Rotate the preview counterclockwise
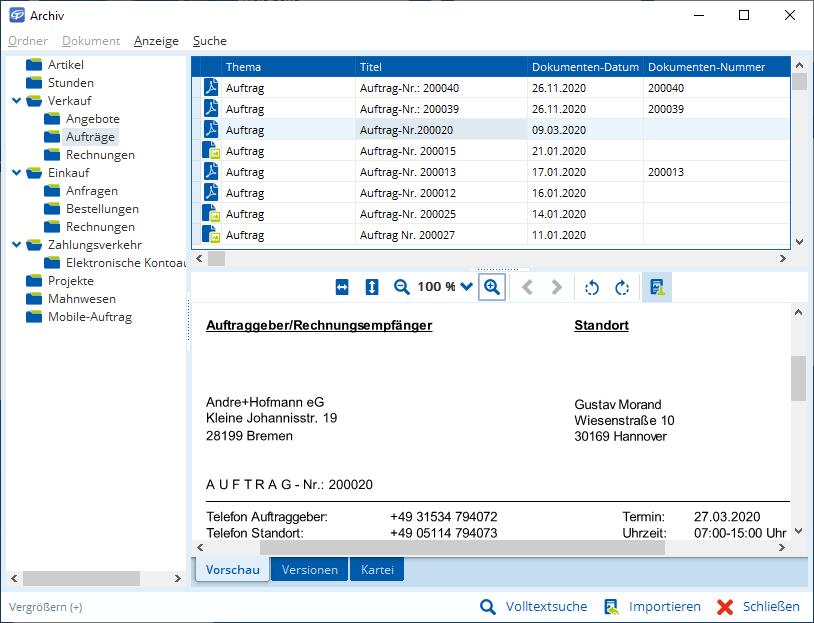The height and width of the screenshot is (623, 814). click(x=591, y=287)
